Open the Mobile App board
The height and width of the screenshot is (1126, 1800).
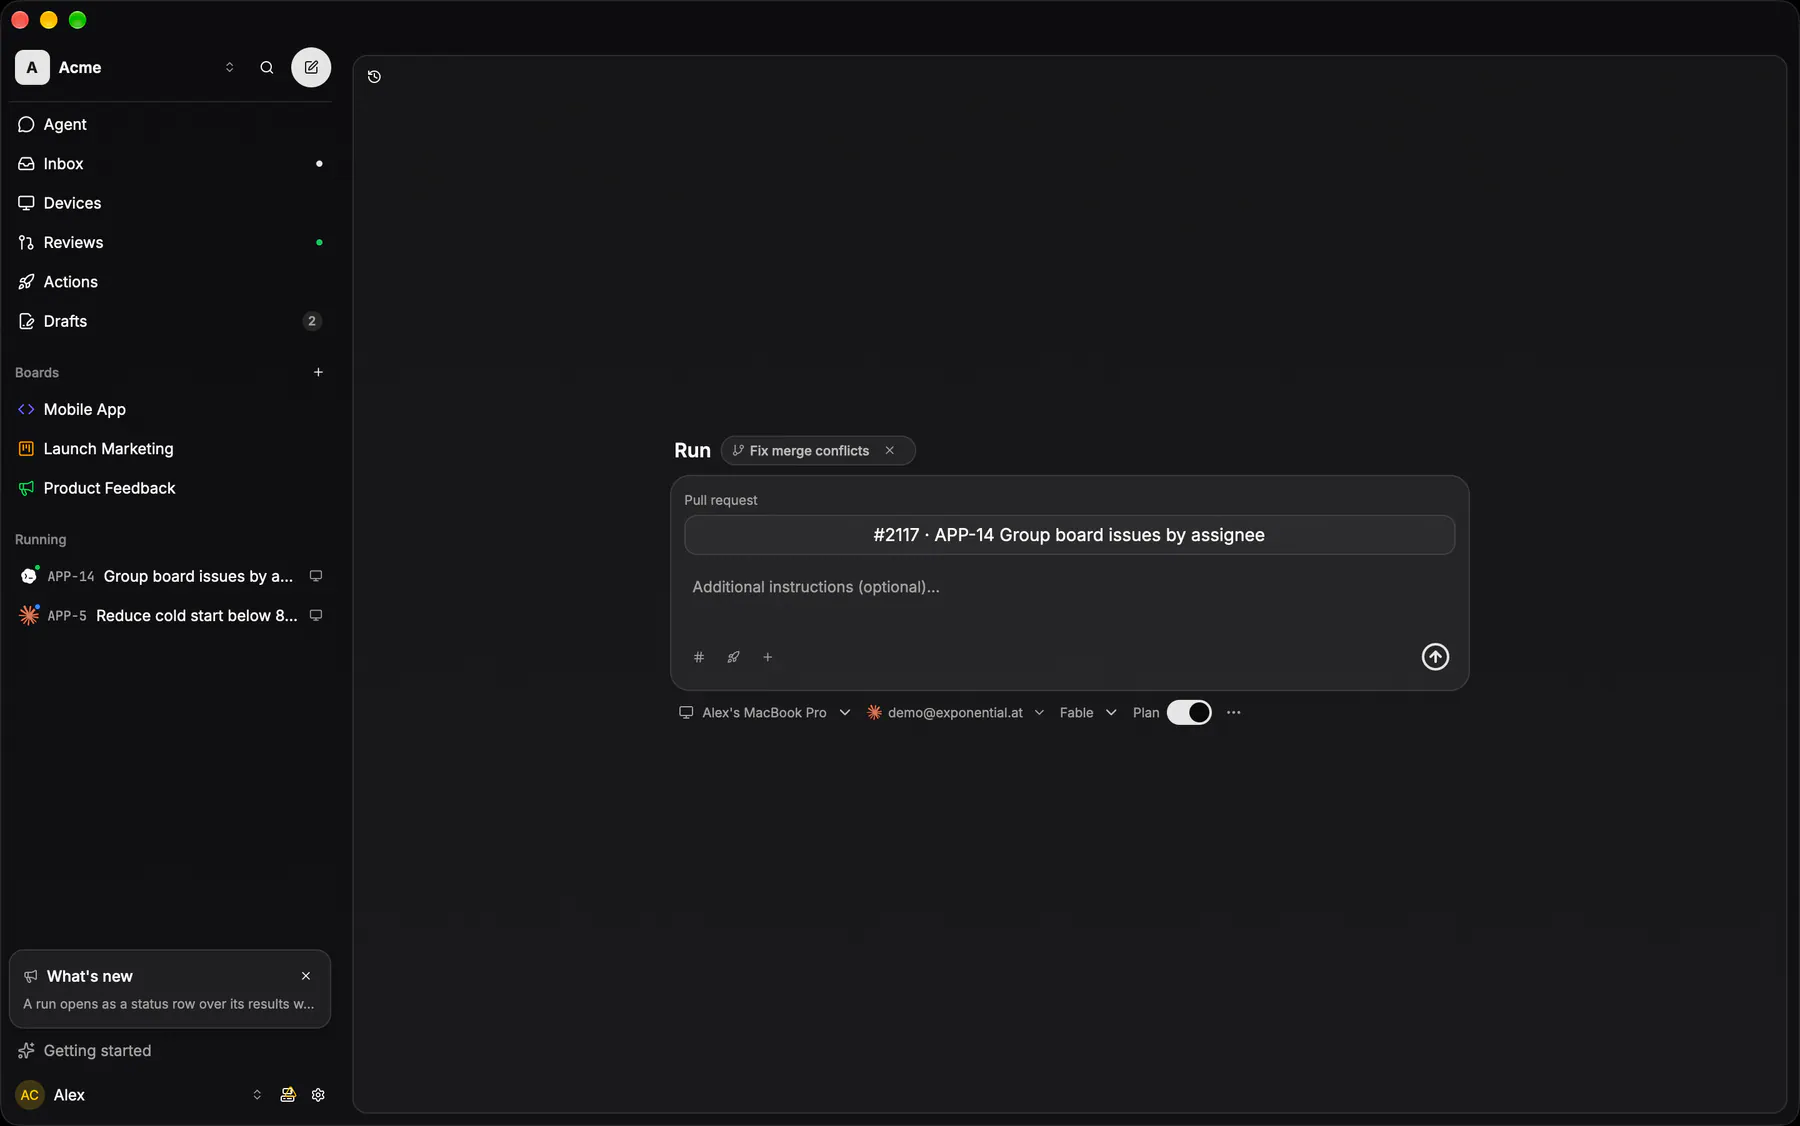pos(170,409)
